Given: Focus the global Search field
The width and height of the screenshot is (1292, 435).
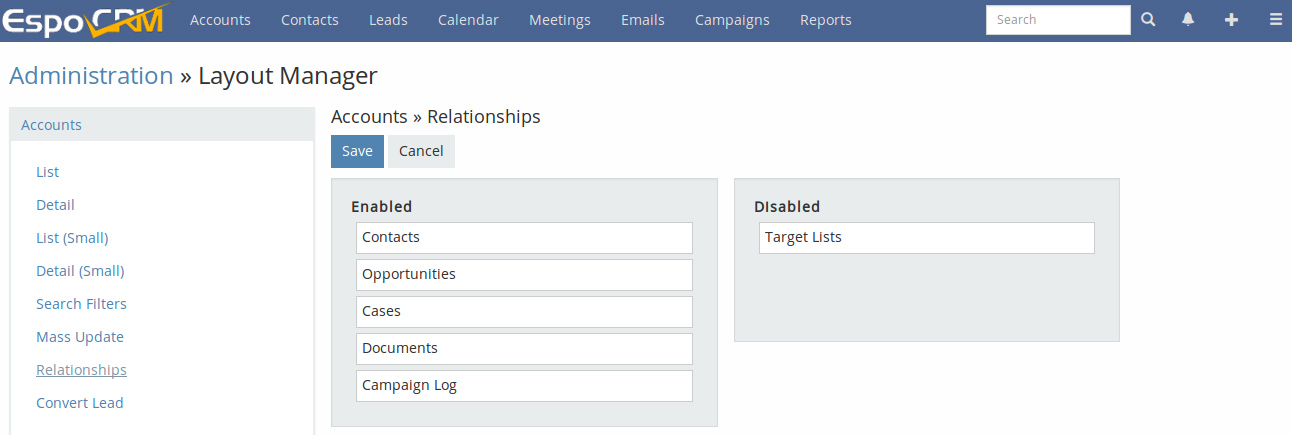Looking at the screenshot, I should coord(1058,20).
